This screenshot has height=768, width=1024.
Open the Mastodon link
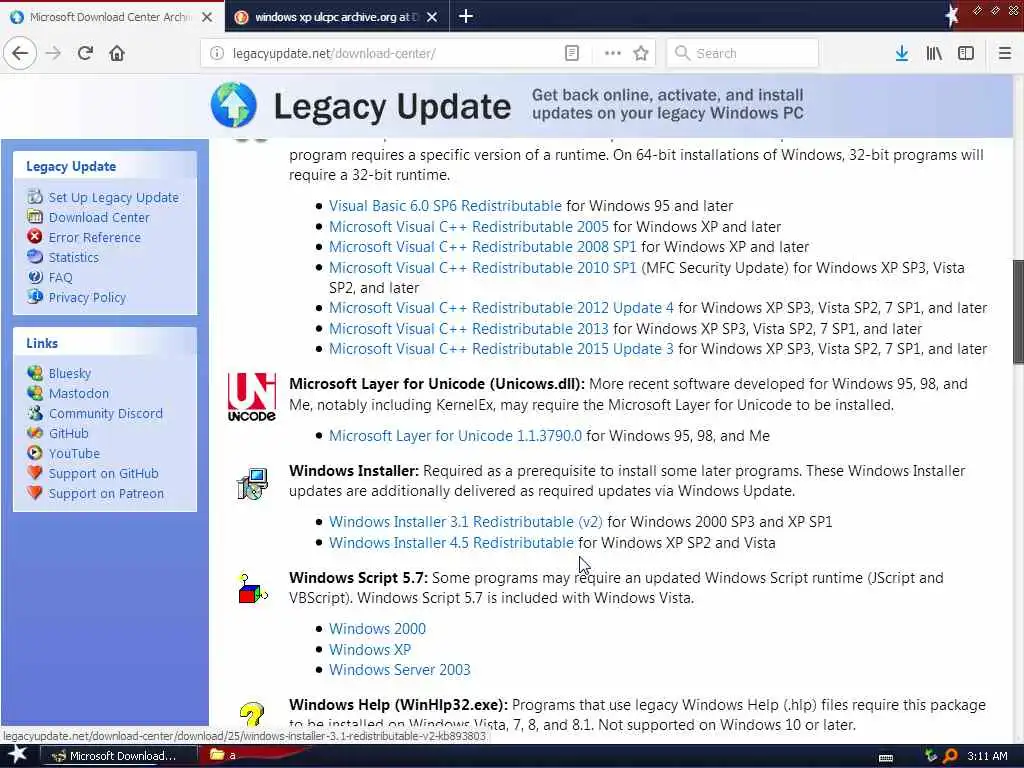coord(79,393)
